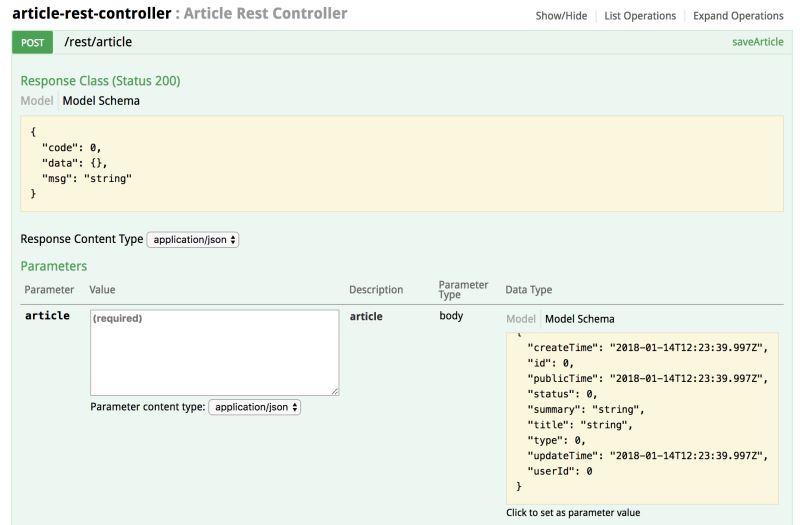Screen dimensions: 800x525
Task: Switch to Data Type Model tab
Action: click(x=521, y=319)
